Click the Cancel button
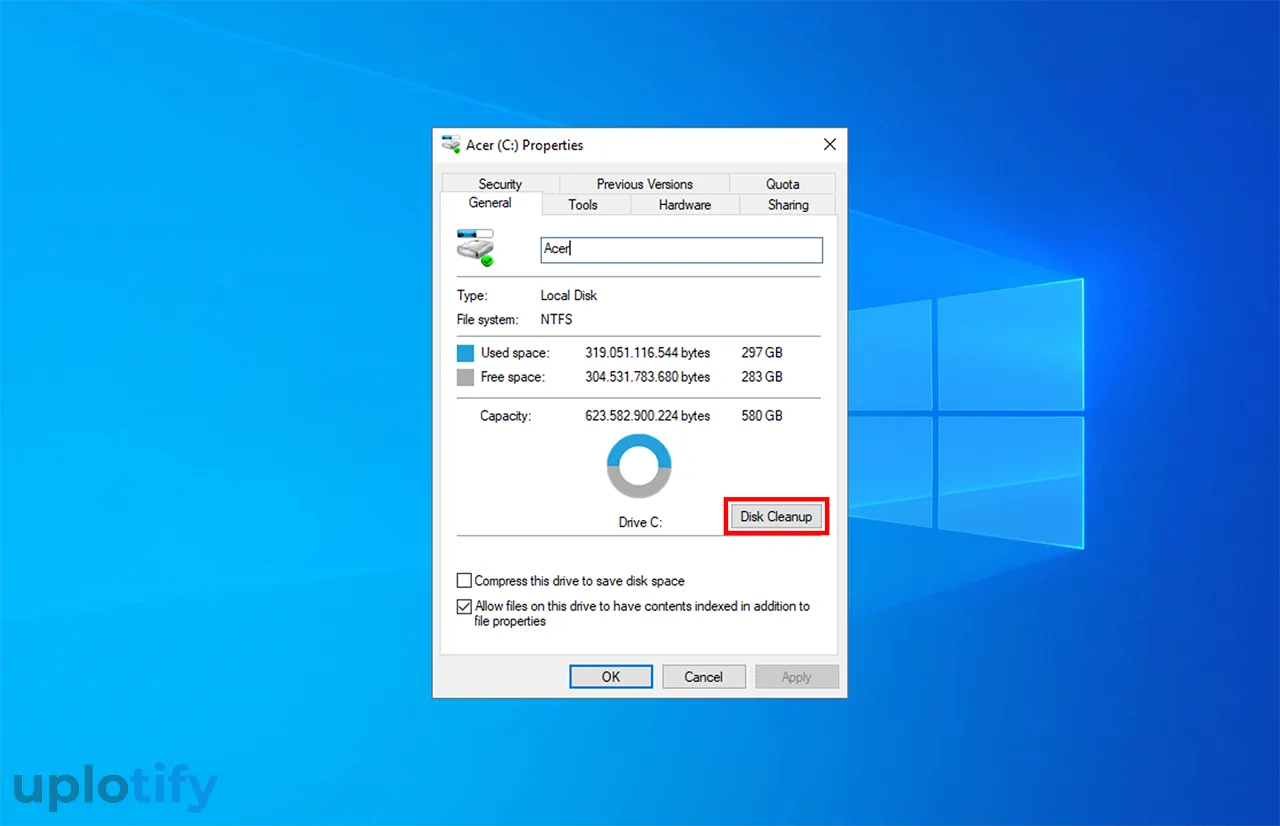 point(704,677)
